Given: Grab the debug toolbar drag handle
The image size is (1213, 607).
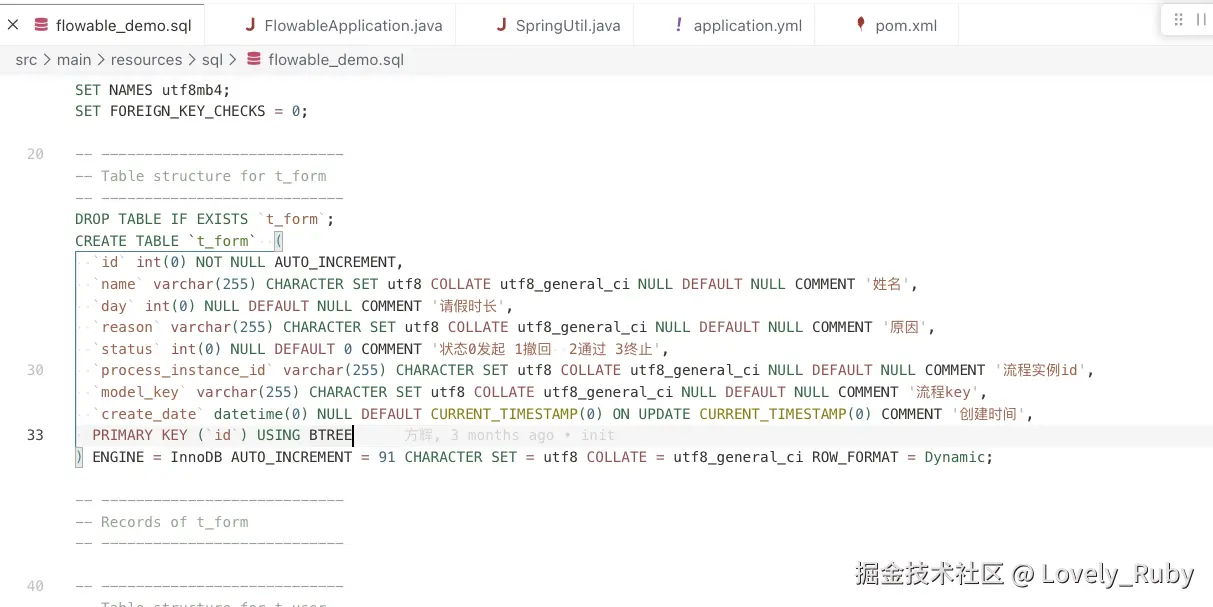Looking at the screenshot, I should point(1179,20).
